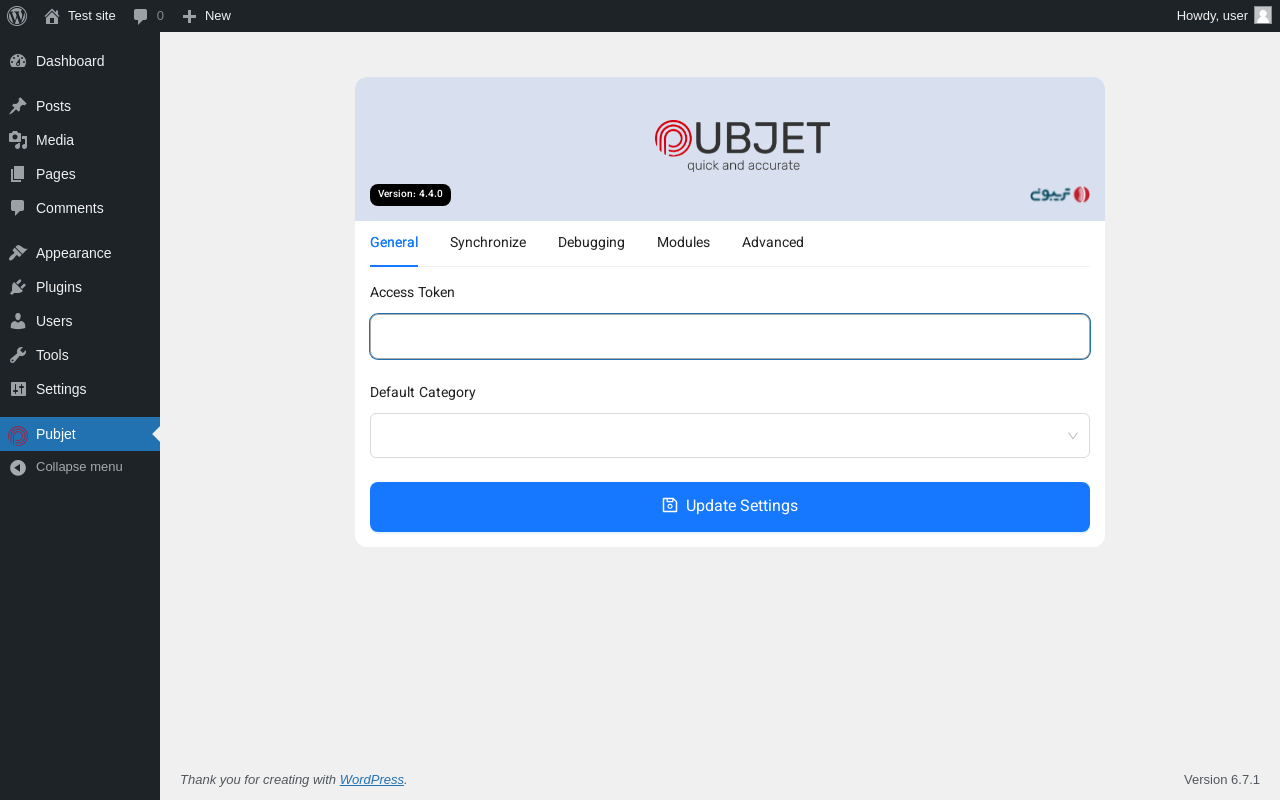Click the Version: 4.4.0 badge
Image resolution: width=1280 pixels, height=800 pixels.
pyautogui.click(x=410, y=195)
